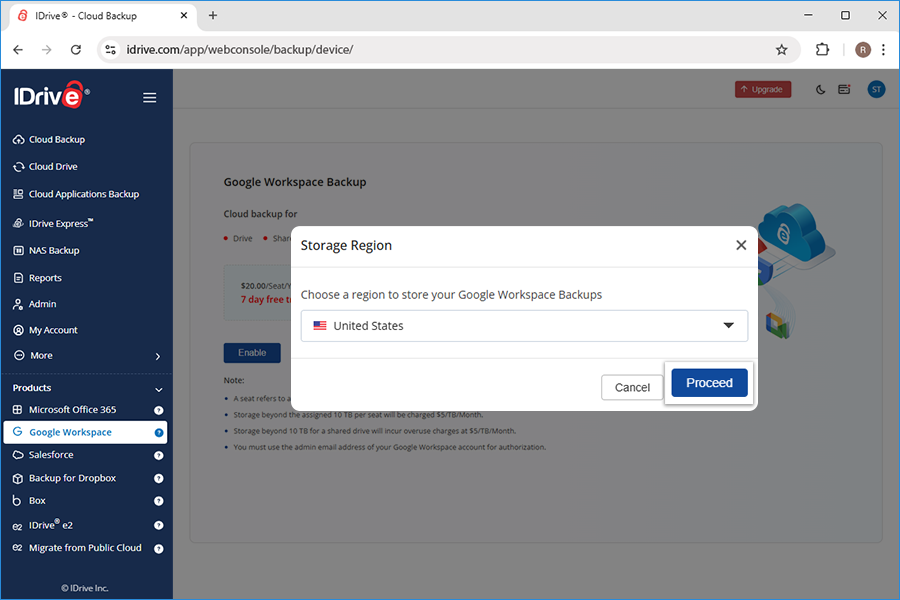Reload the page
Viewport: 900px width, 600px height.
(x=76, y=50)
